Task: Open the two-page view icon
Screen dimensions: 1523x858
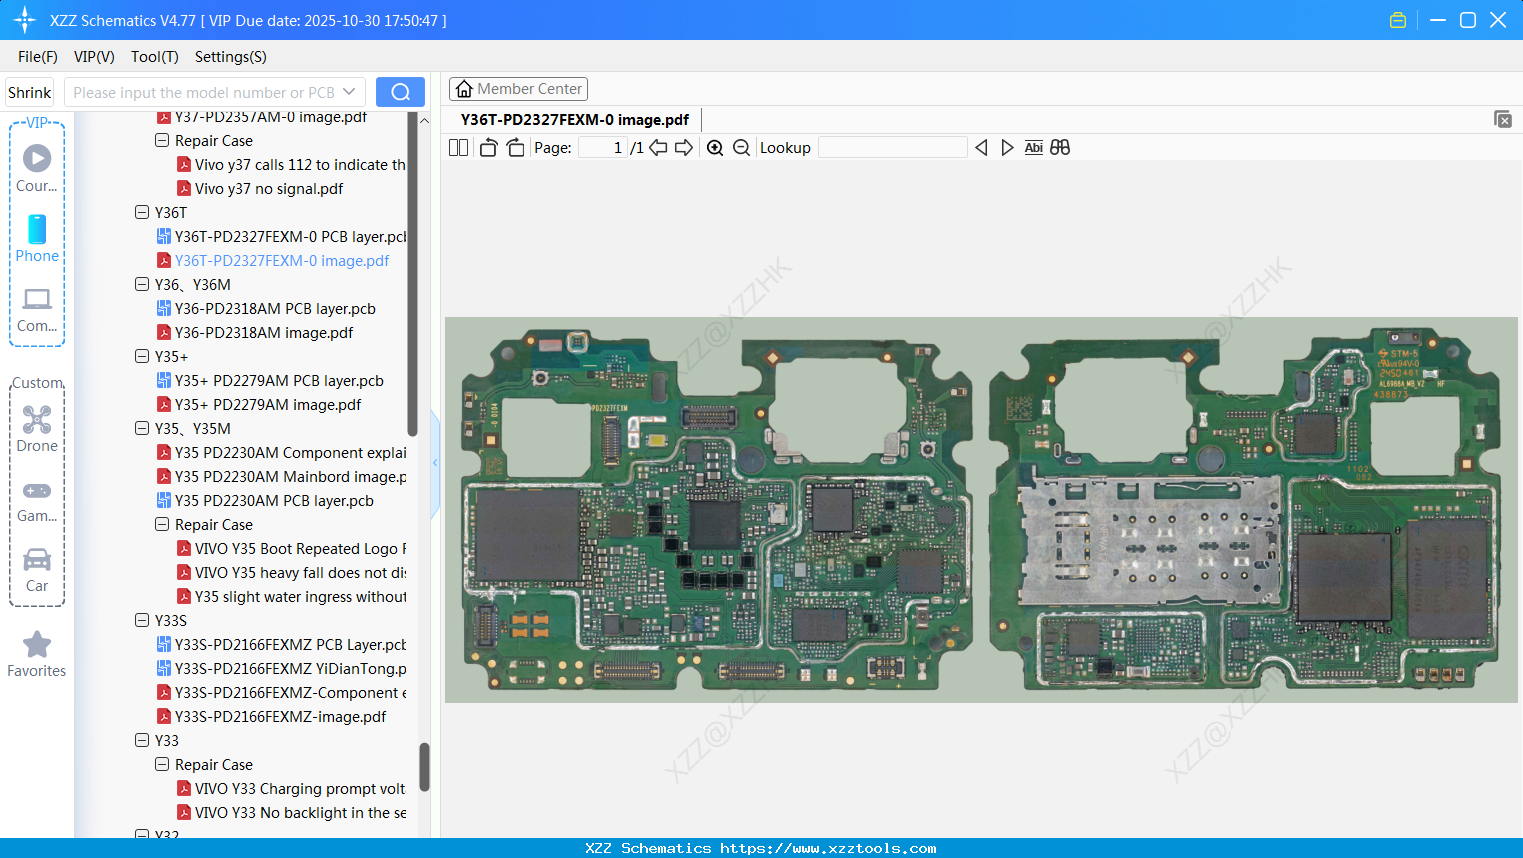Action: click(458, 147)
